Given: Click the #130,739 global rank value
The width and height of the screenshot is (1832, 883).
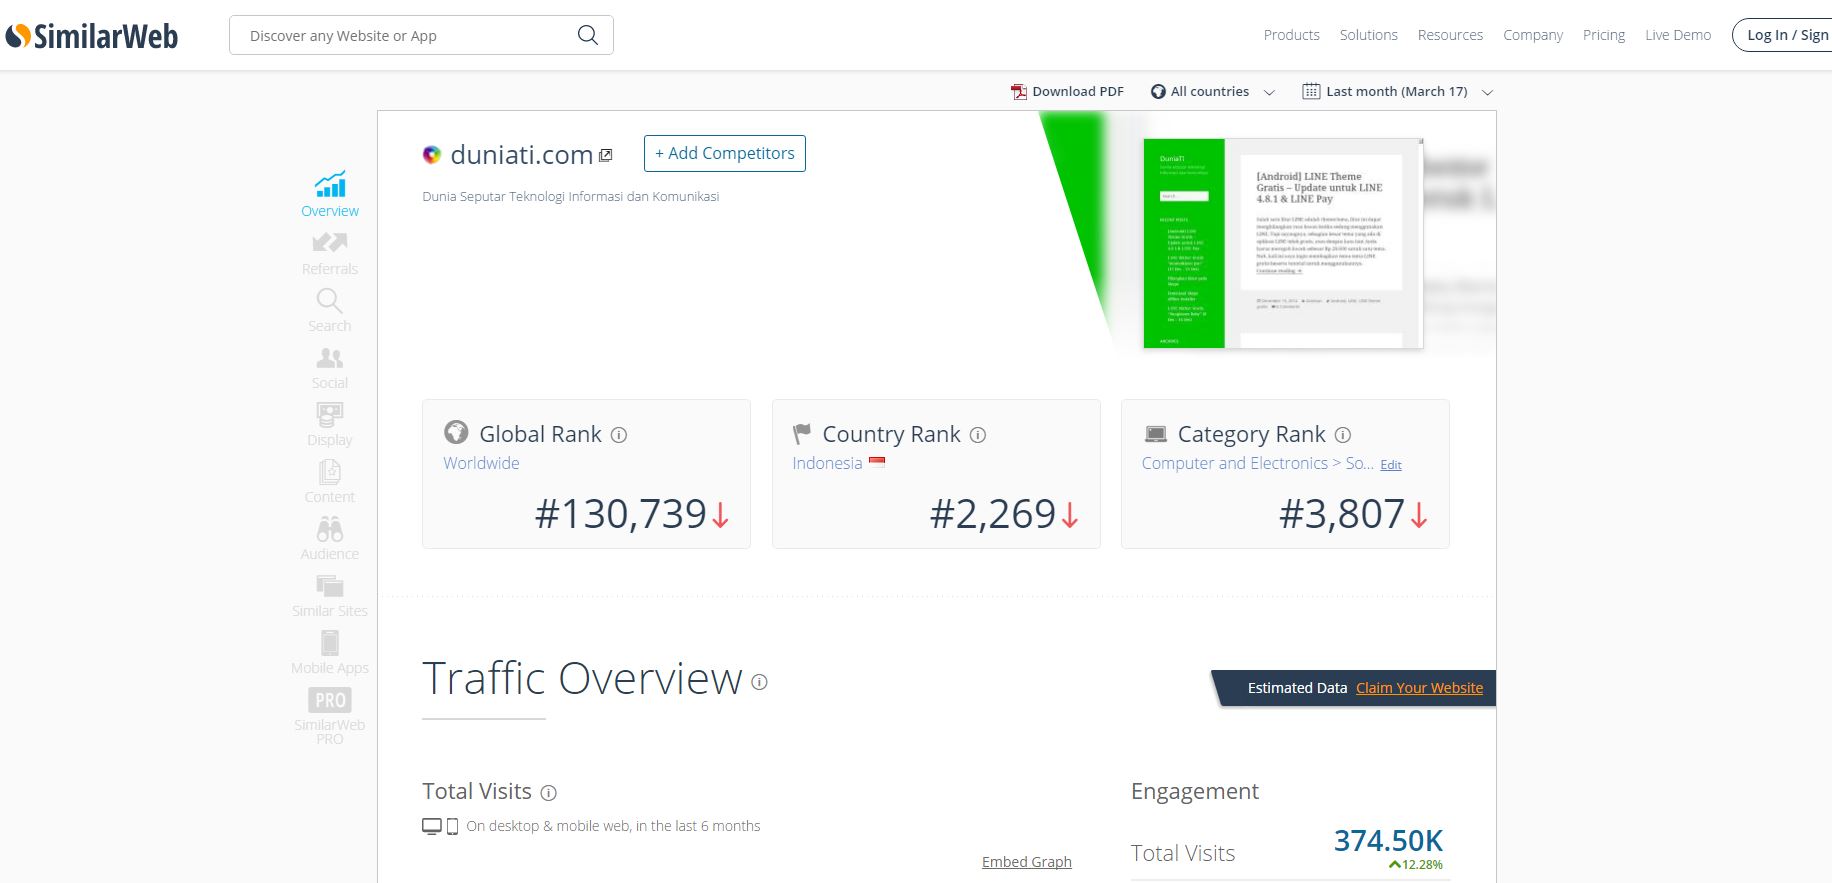Looking at the screenshot, I should coord(621,514).
